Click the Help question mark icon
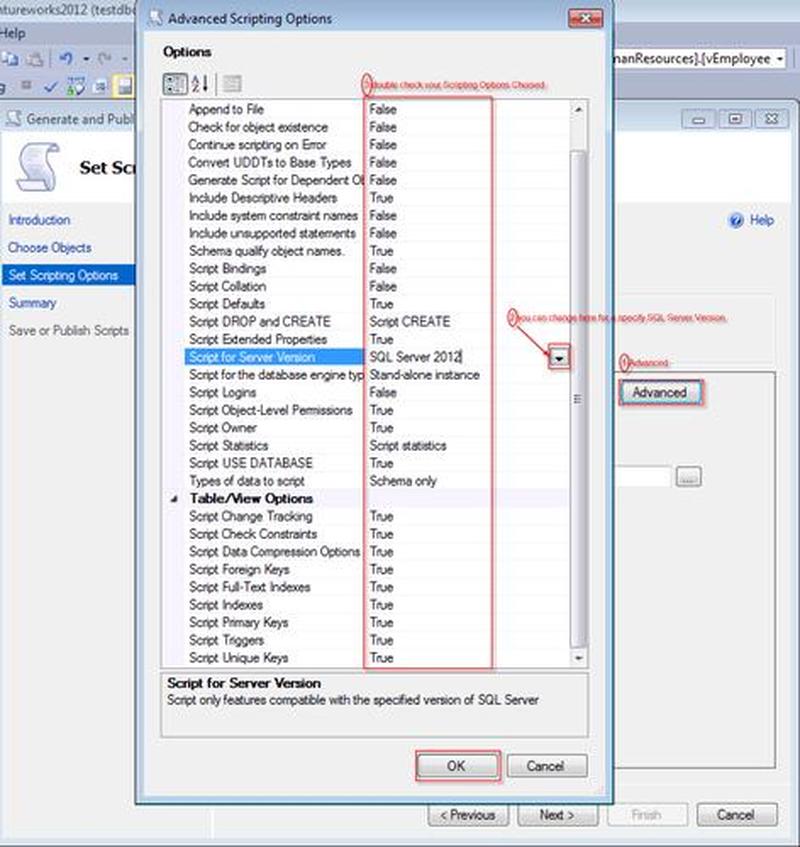 click(x=736, y=220)
